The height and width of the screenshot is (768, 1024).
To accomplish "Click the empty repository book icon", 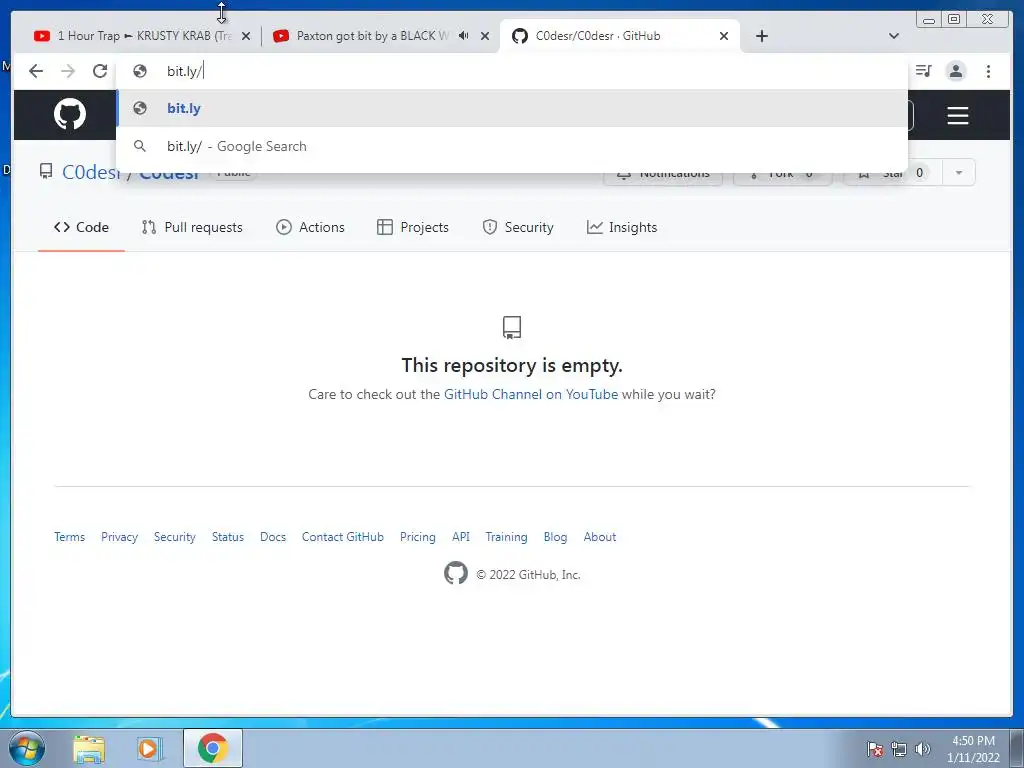I will 512,327.
